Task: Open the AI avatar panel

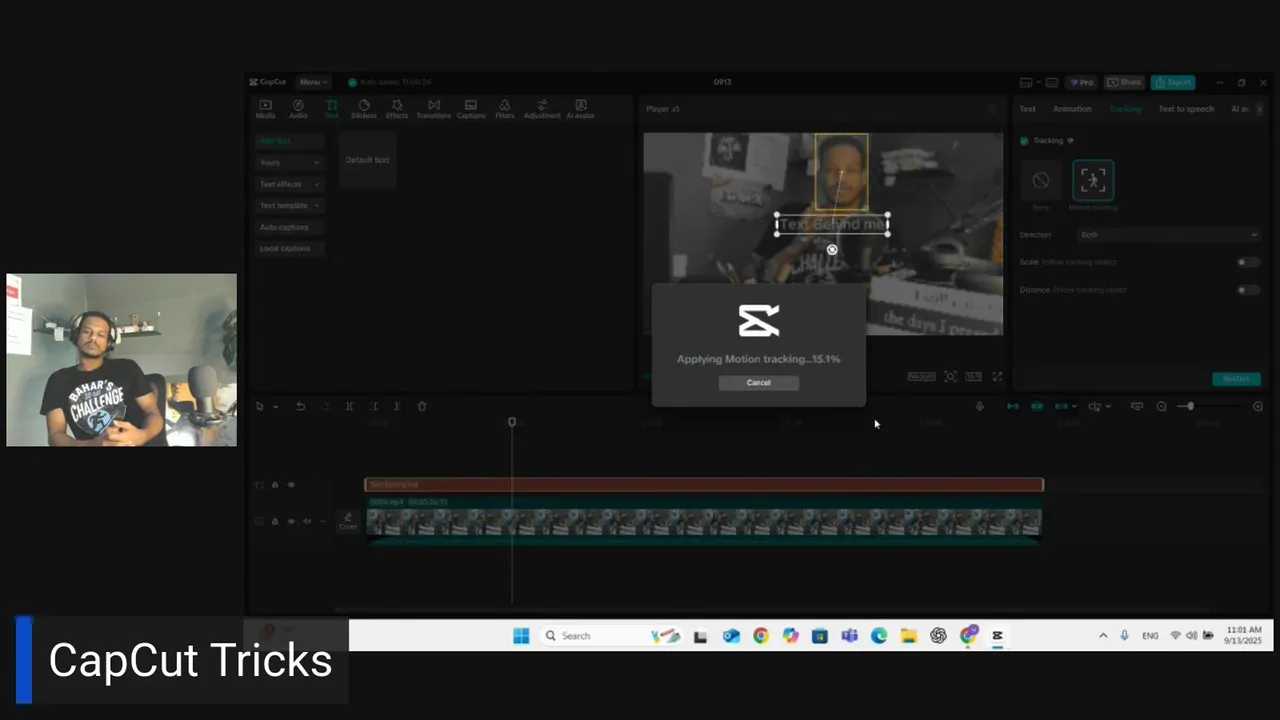Action: point(581,109)
